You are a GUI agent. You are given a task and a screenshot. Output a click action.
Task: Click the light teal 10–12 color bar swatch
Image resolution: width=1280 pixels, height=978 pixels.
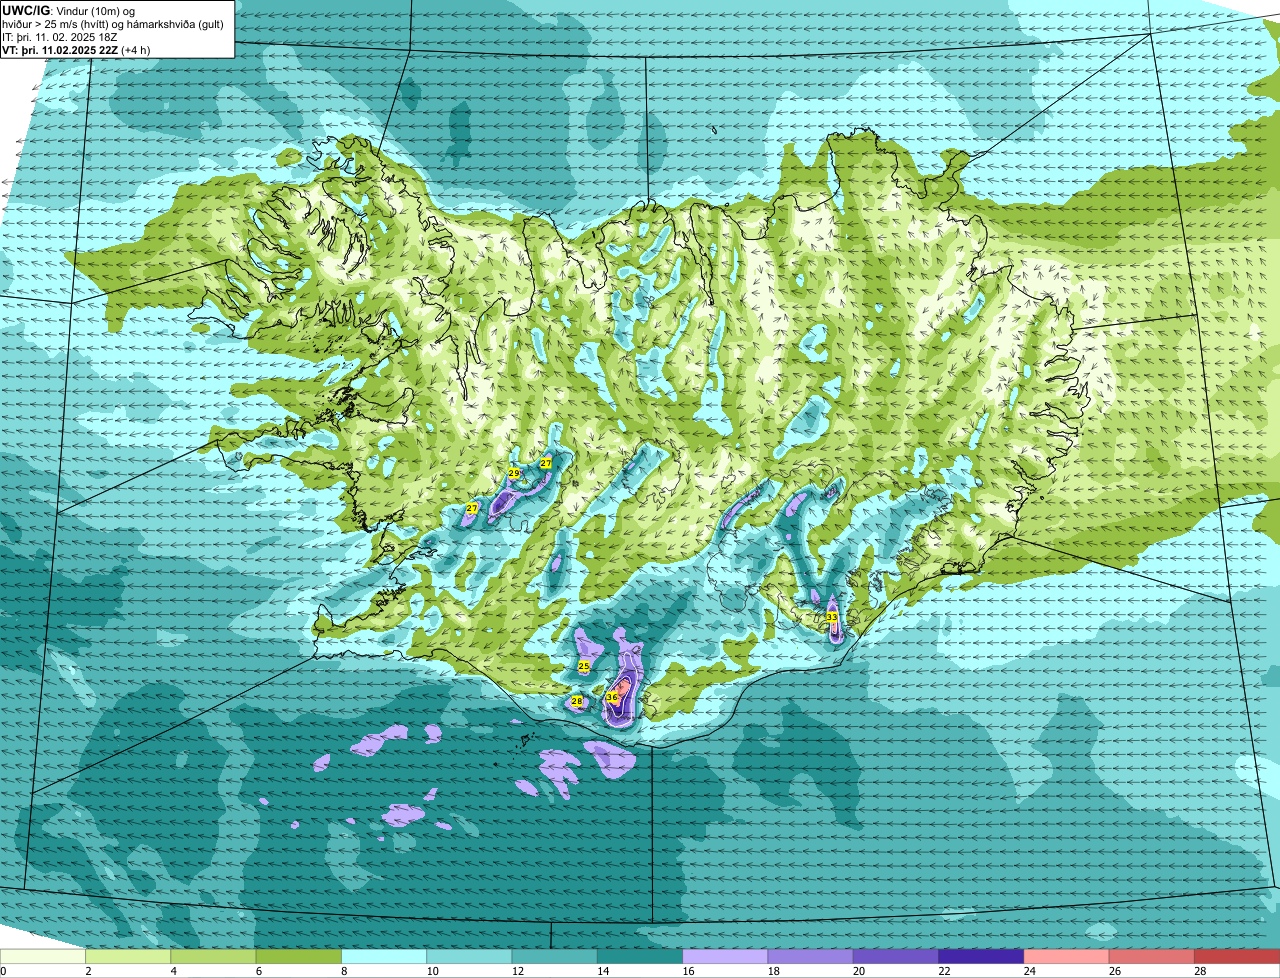point(469,956)
